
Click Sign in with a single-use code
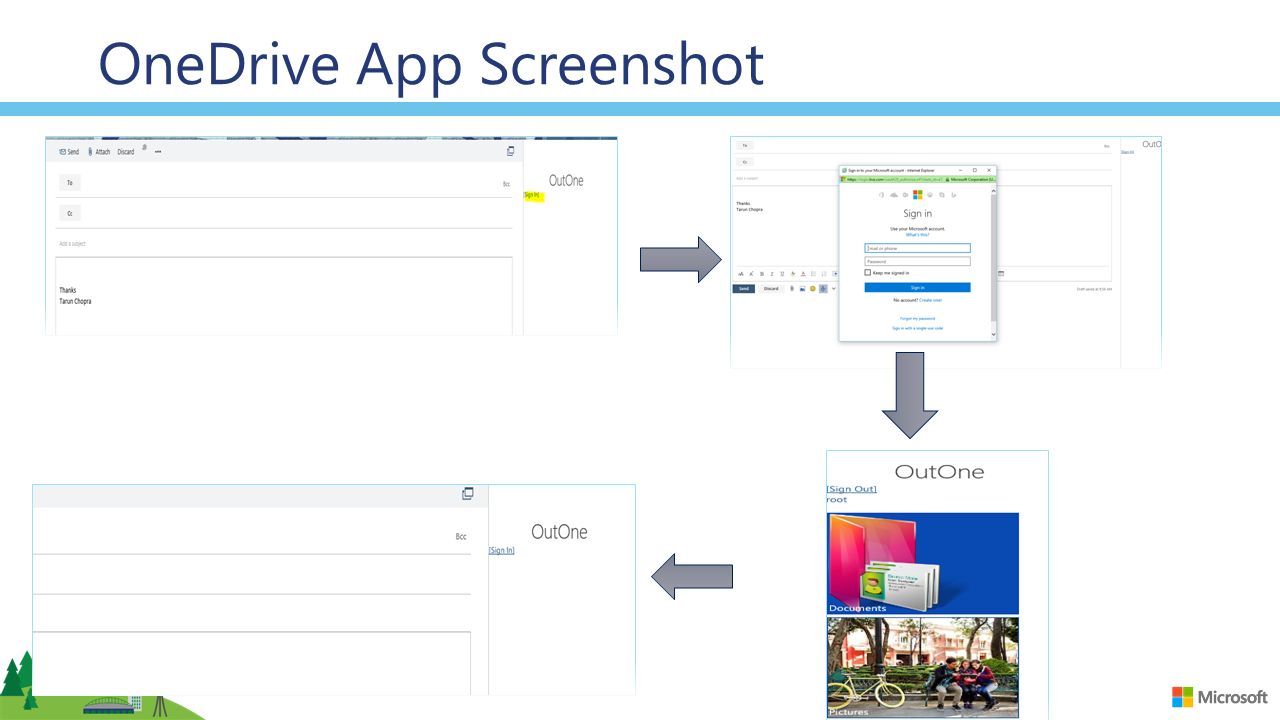click(917, 328)
